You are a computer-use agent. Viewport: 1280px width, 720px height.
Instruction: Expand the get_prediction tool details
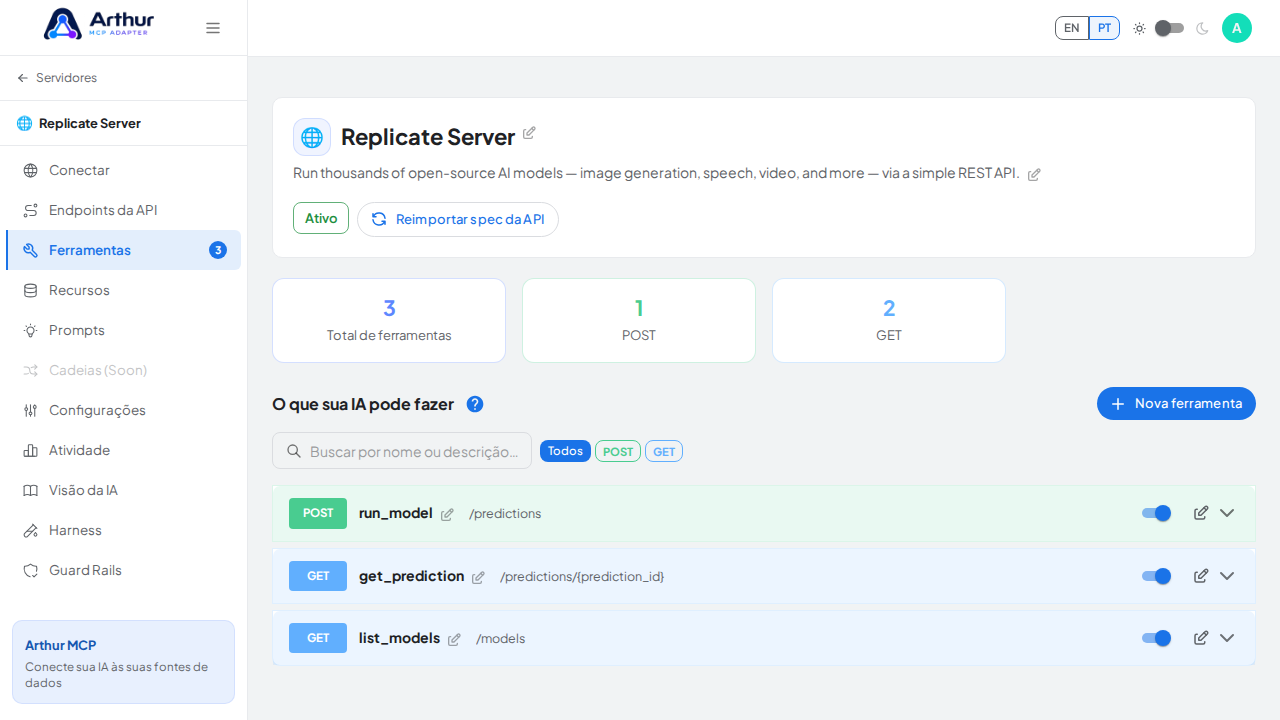pyautogui.click(x=1227, y=576)
